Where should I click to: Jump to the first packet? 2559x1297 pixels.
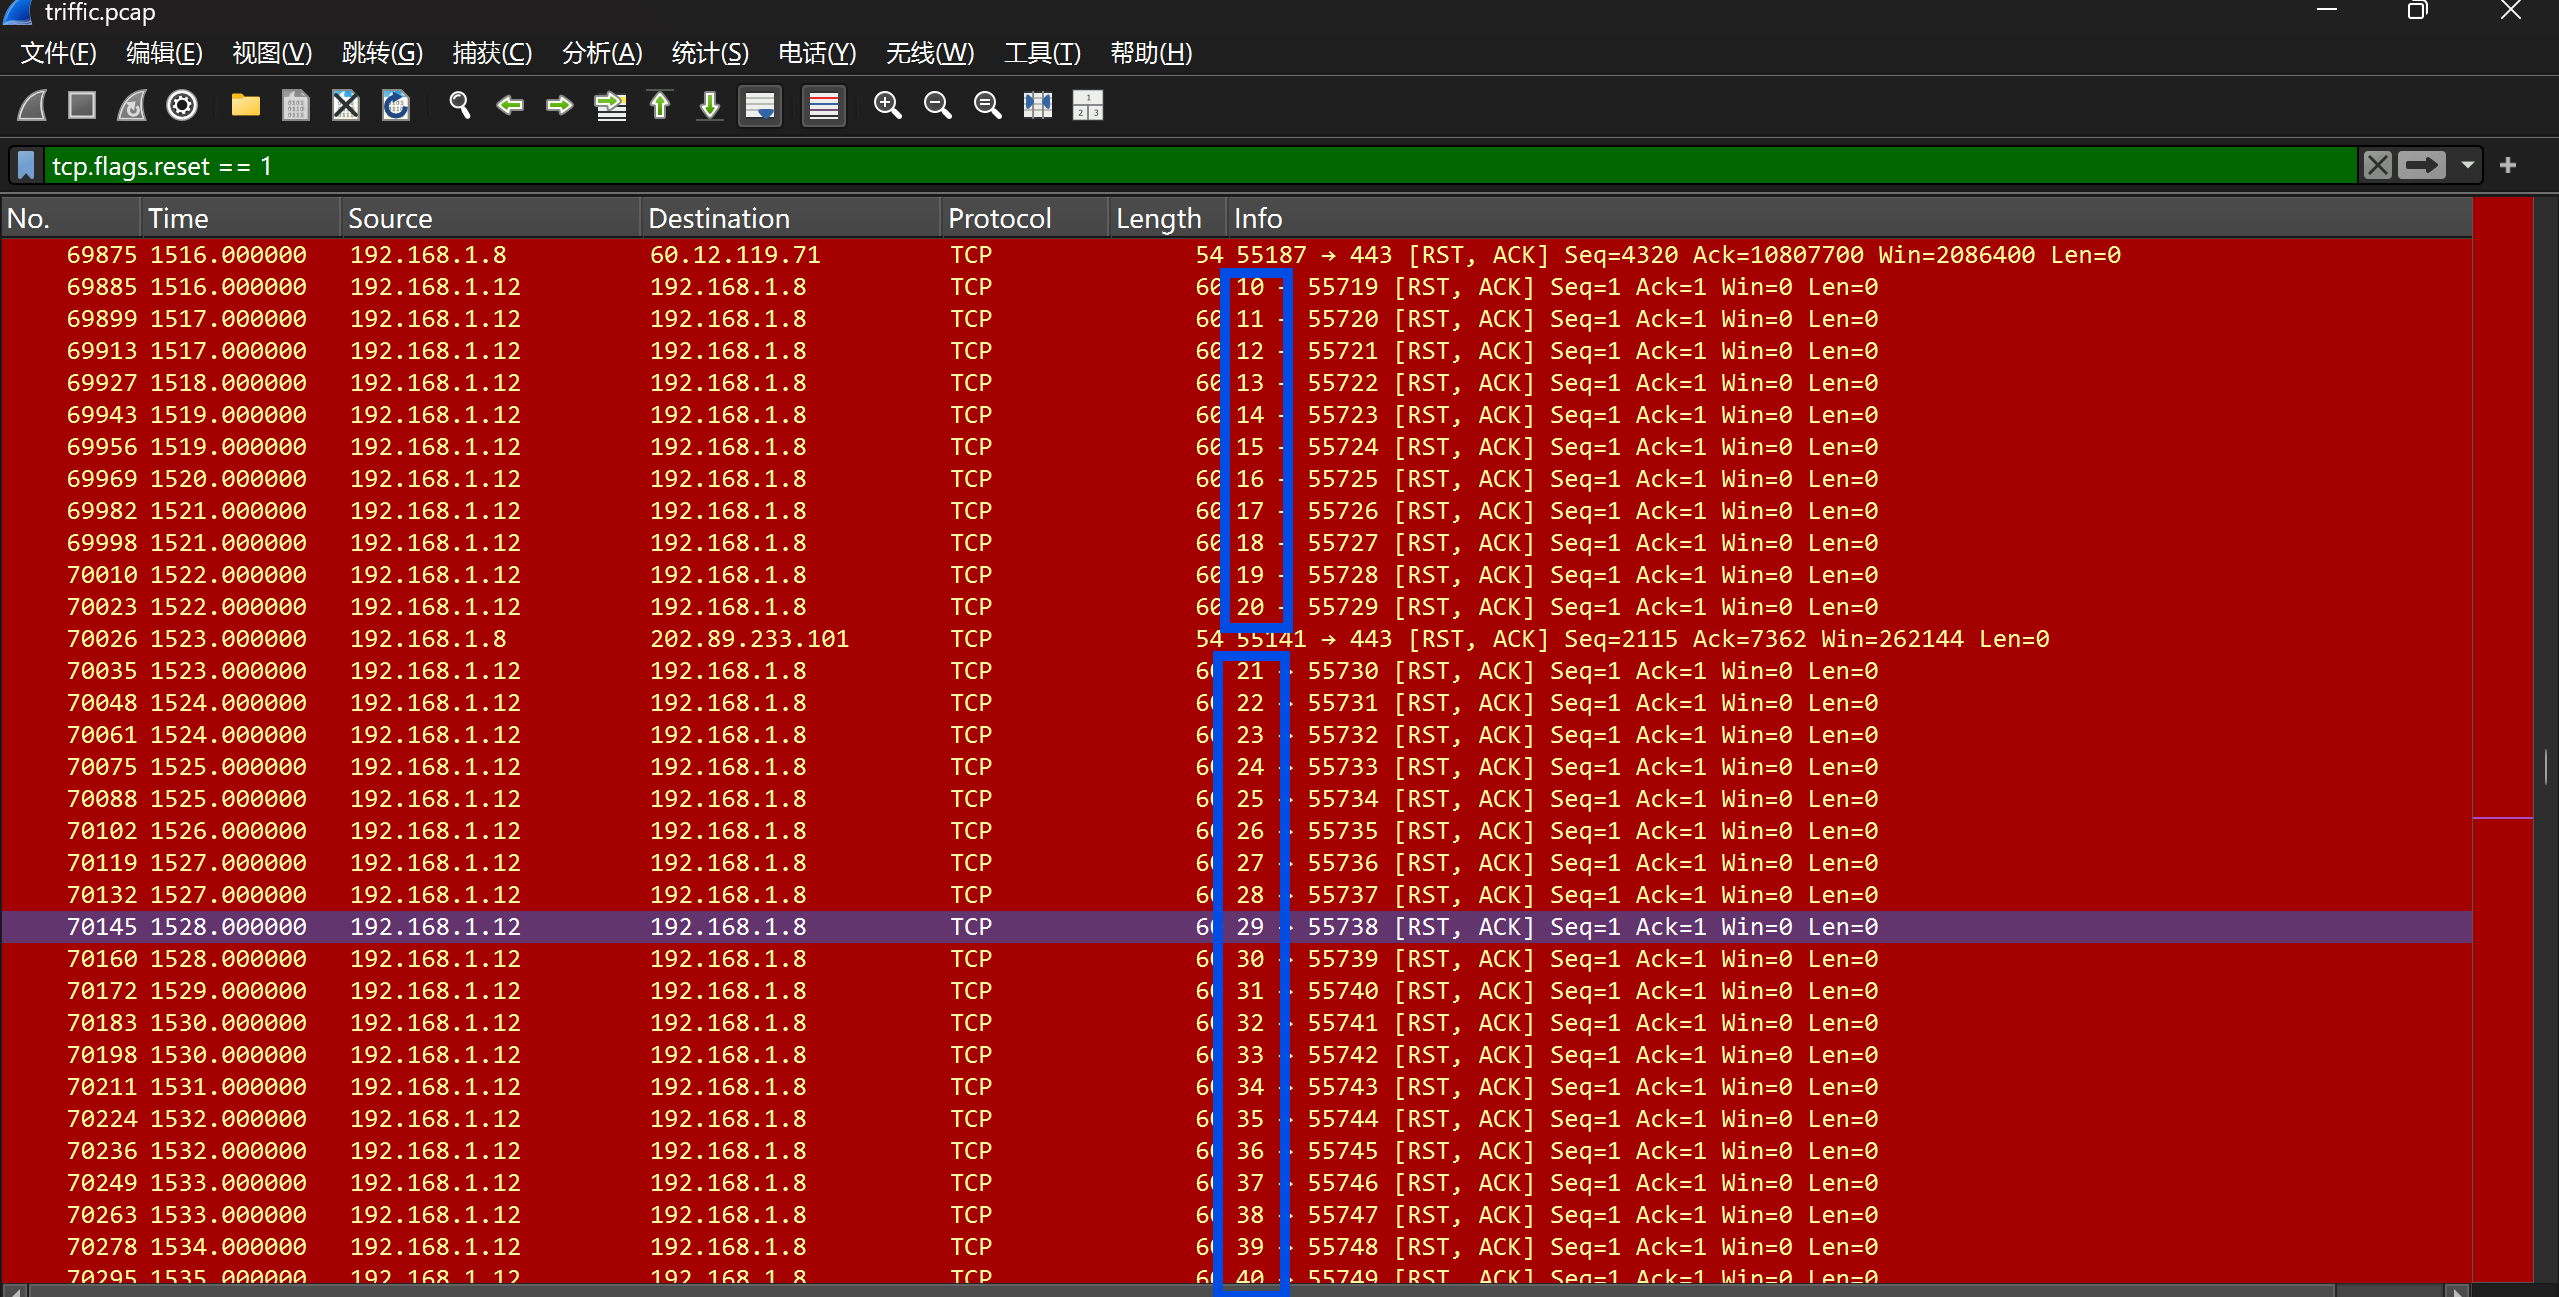click(660, 105)
